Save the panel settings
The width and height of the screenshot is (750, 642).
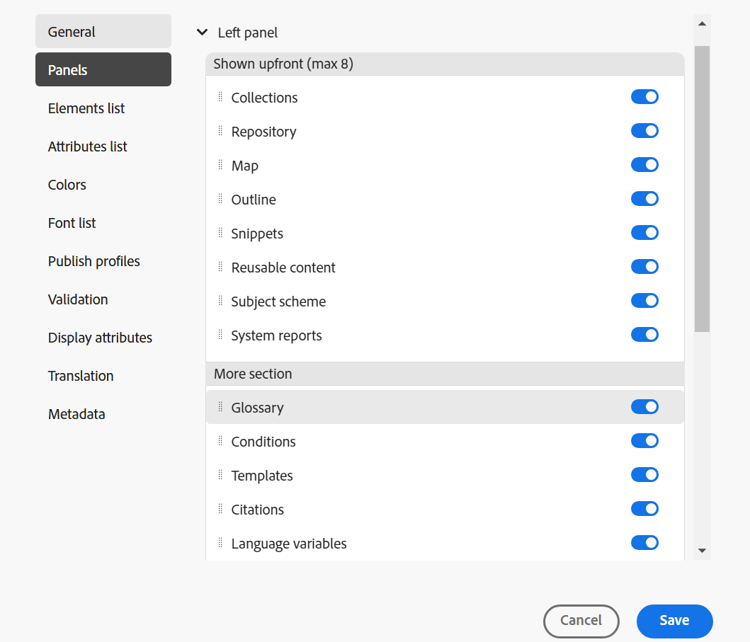674,621
